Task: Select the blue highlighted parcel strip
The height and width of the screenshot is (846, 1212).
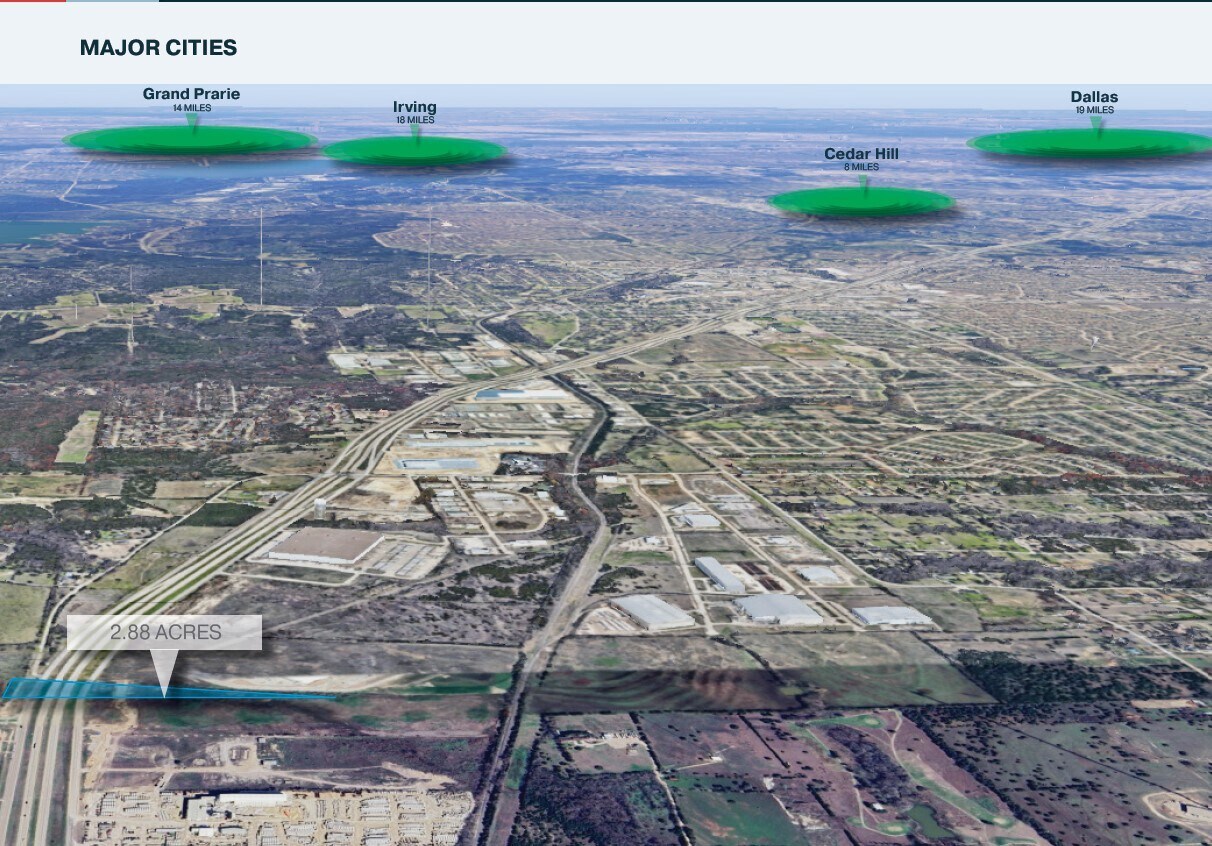Action: pyautogui.click(x=100, y=690)
